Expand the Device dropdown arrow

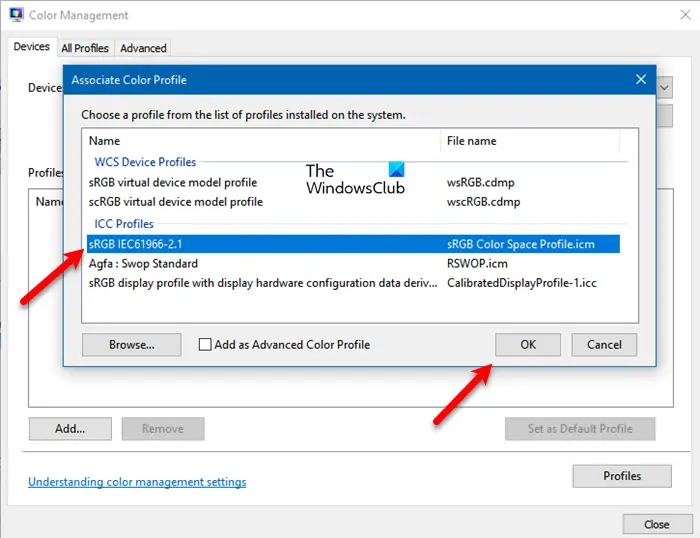(664, 88)
